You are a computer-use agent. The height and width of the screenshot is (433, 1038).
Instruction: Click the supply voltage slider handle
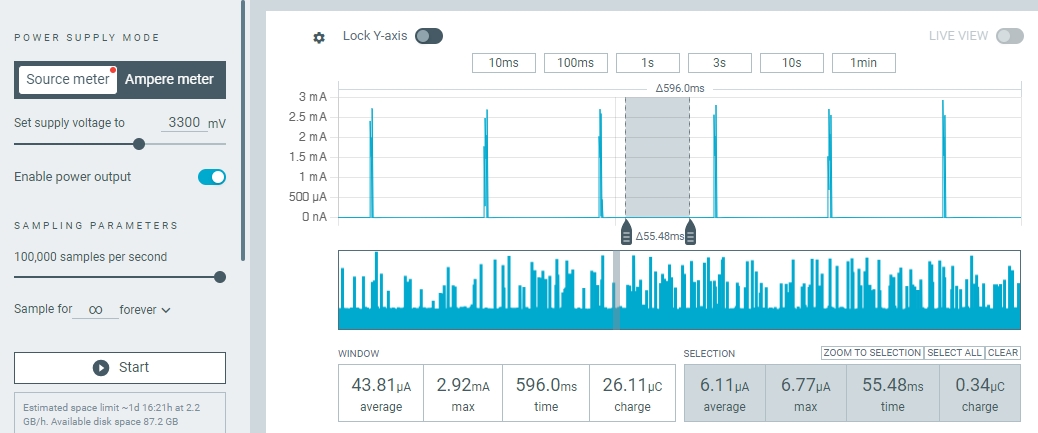pos(139,144)
